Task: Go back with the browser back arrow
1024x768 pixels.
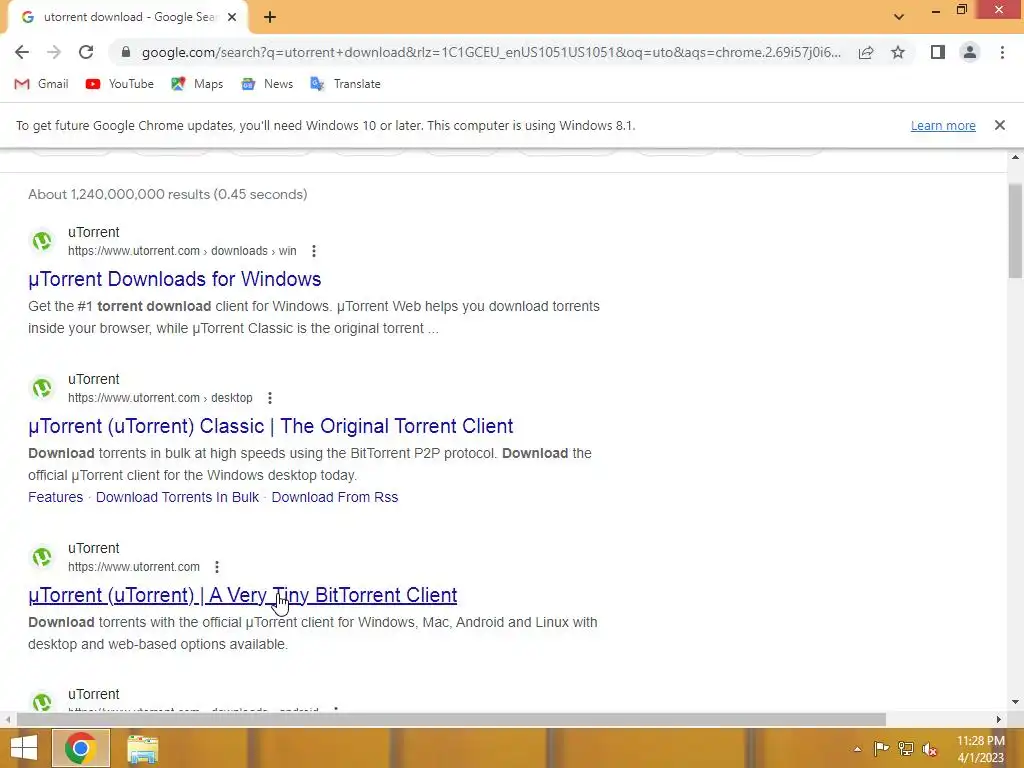Action: tap(22, 52)
